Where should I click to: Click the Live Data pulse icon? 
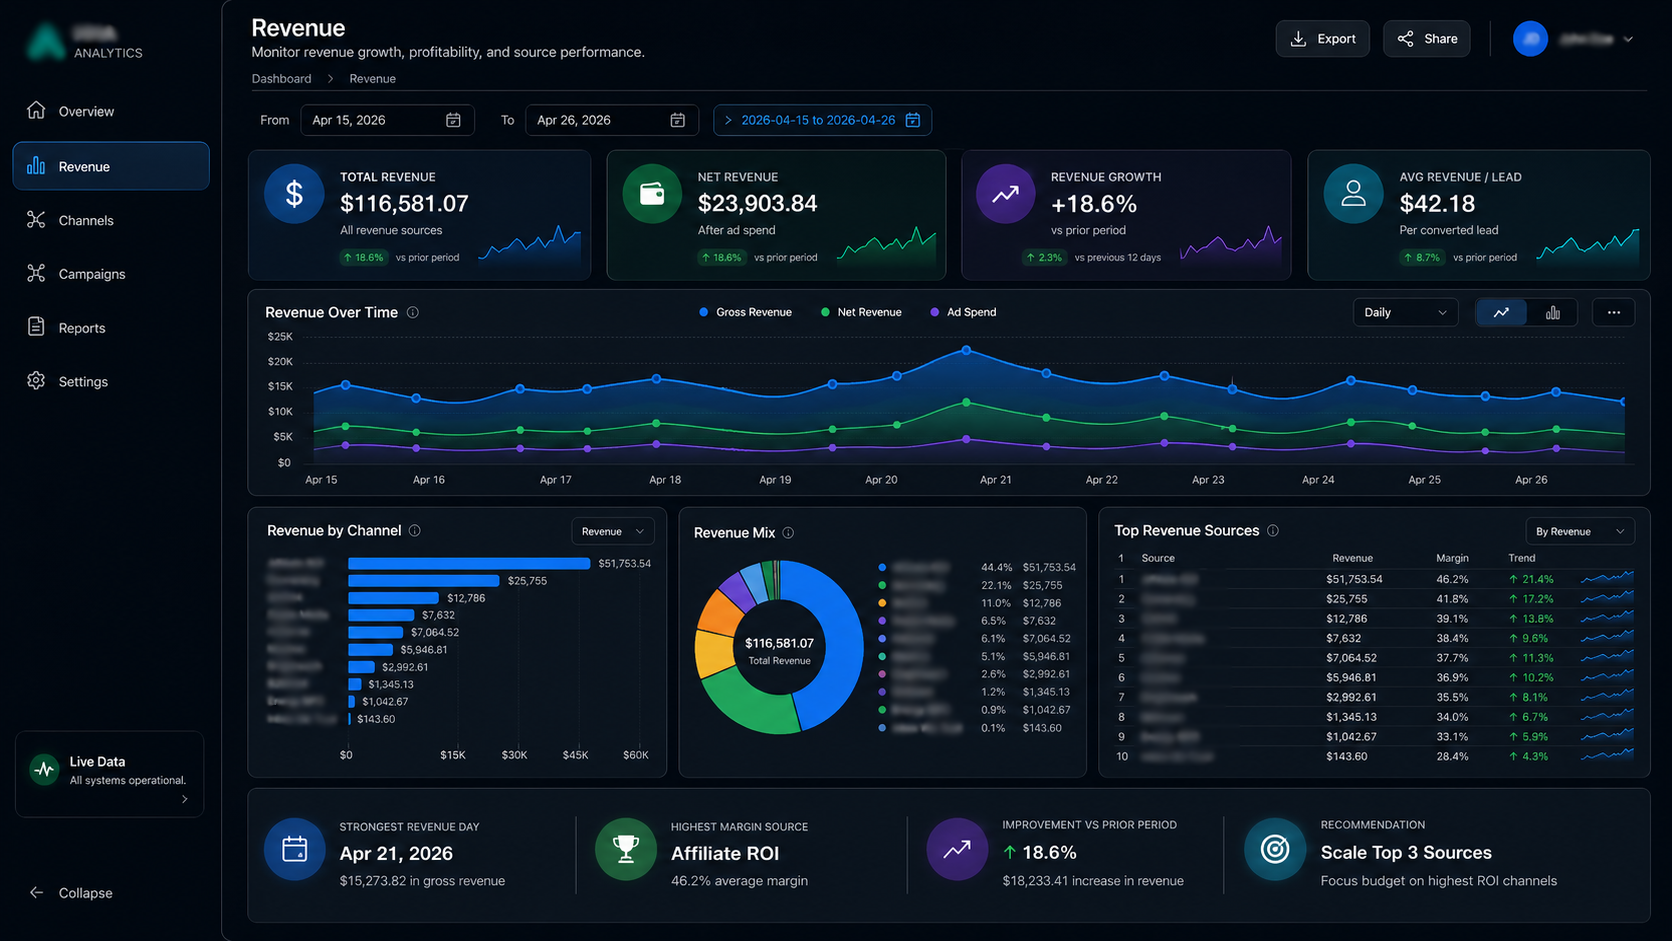44,769
